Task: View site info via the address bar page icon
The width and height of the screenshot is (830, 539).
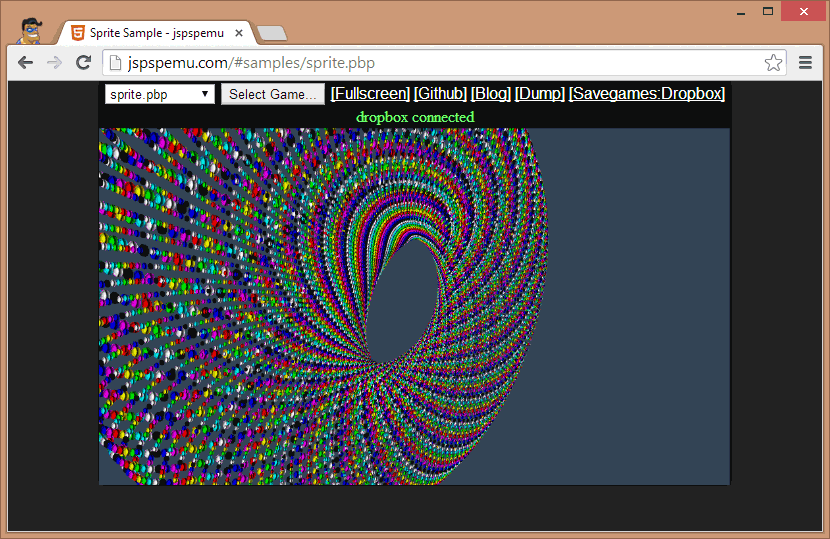Action: [115, 63]
